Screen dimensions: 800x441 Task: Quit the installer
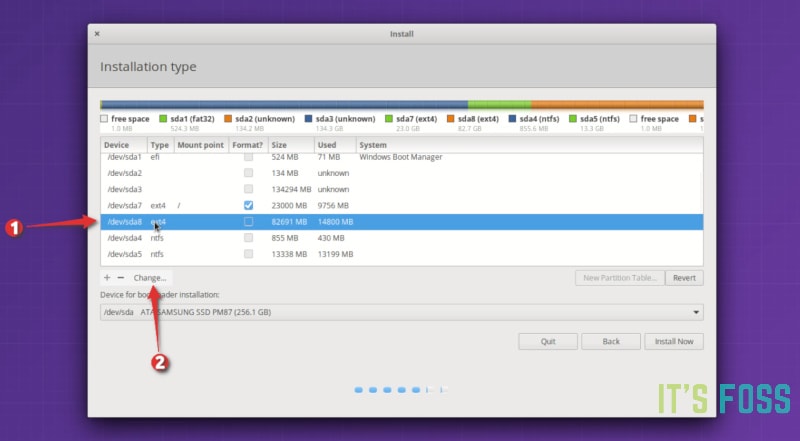click(548, 341)
